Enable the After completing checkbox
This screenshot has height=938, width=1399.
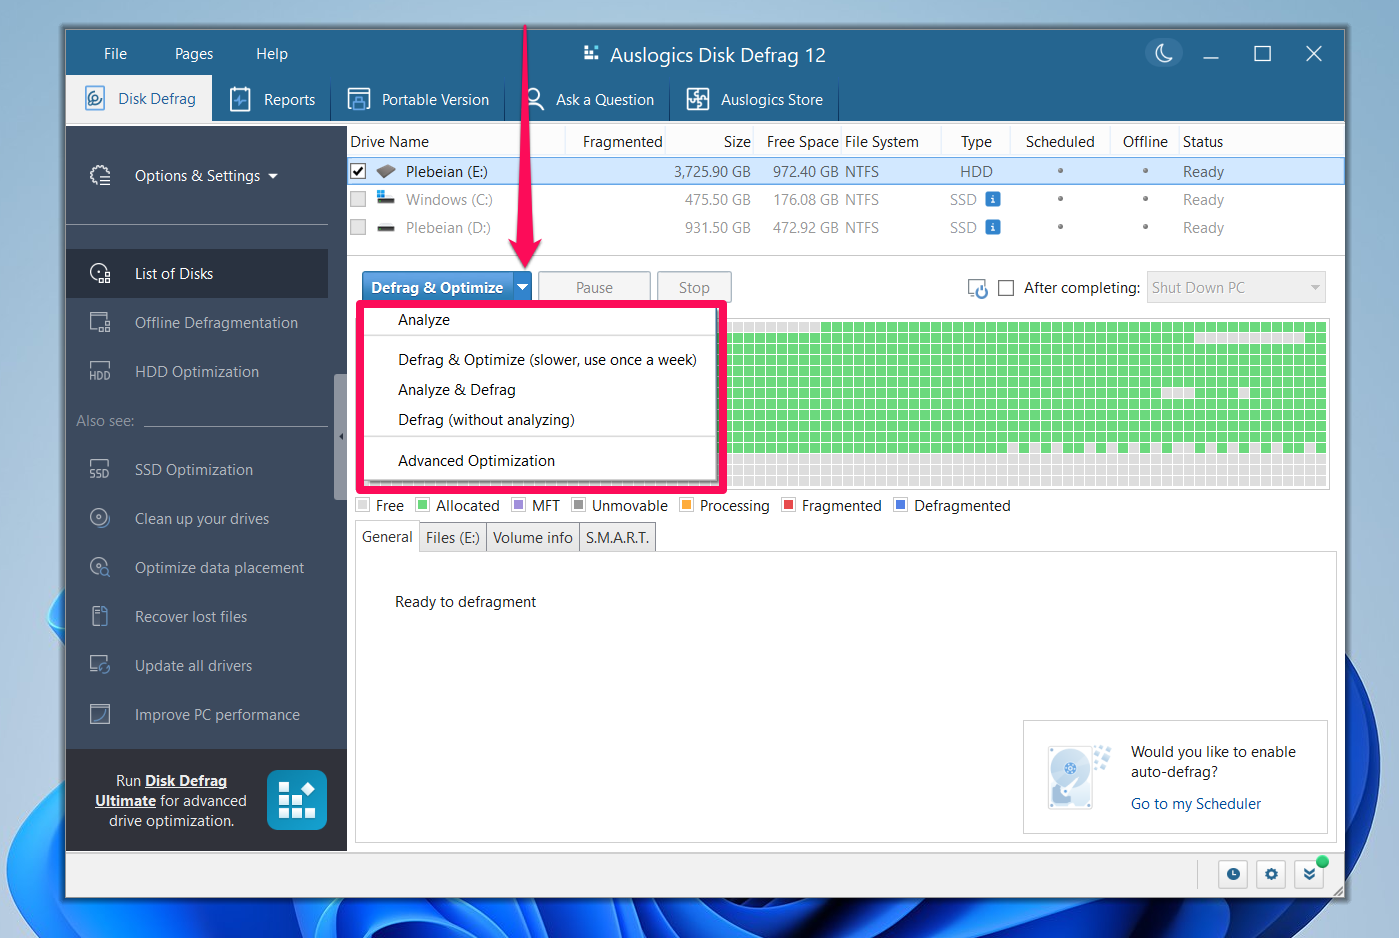click(x=1006, y=287)
